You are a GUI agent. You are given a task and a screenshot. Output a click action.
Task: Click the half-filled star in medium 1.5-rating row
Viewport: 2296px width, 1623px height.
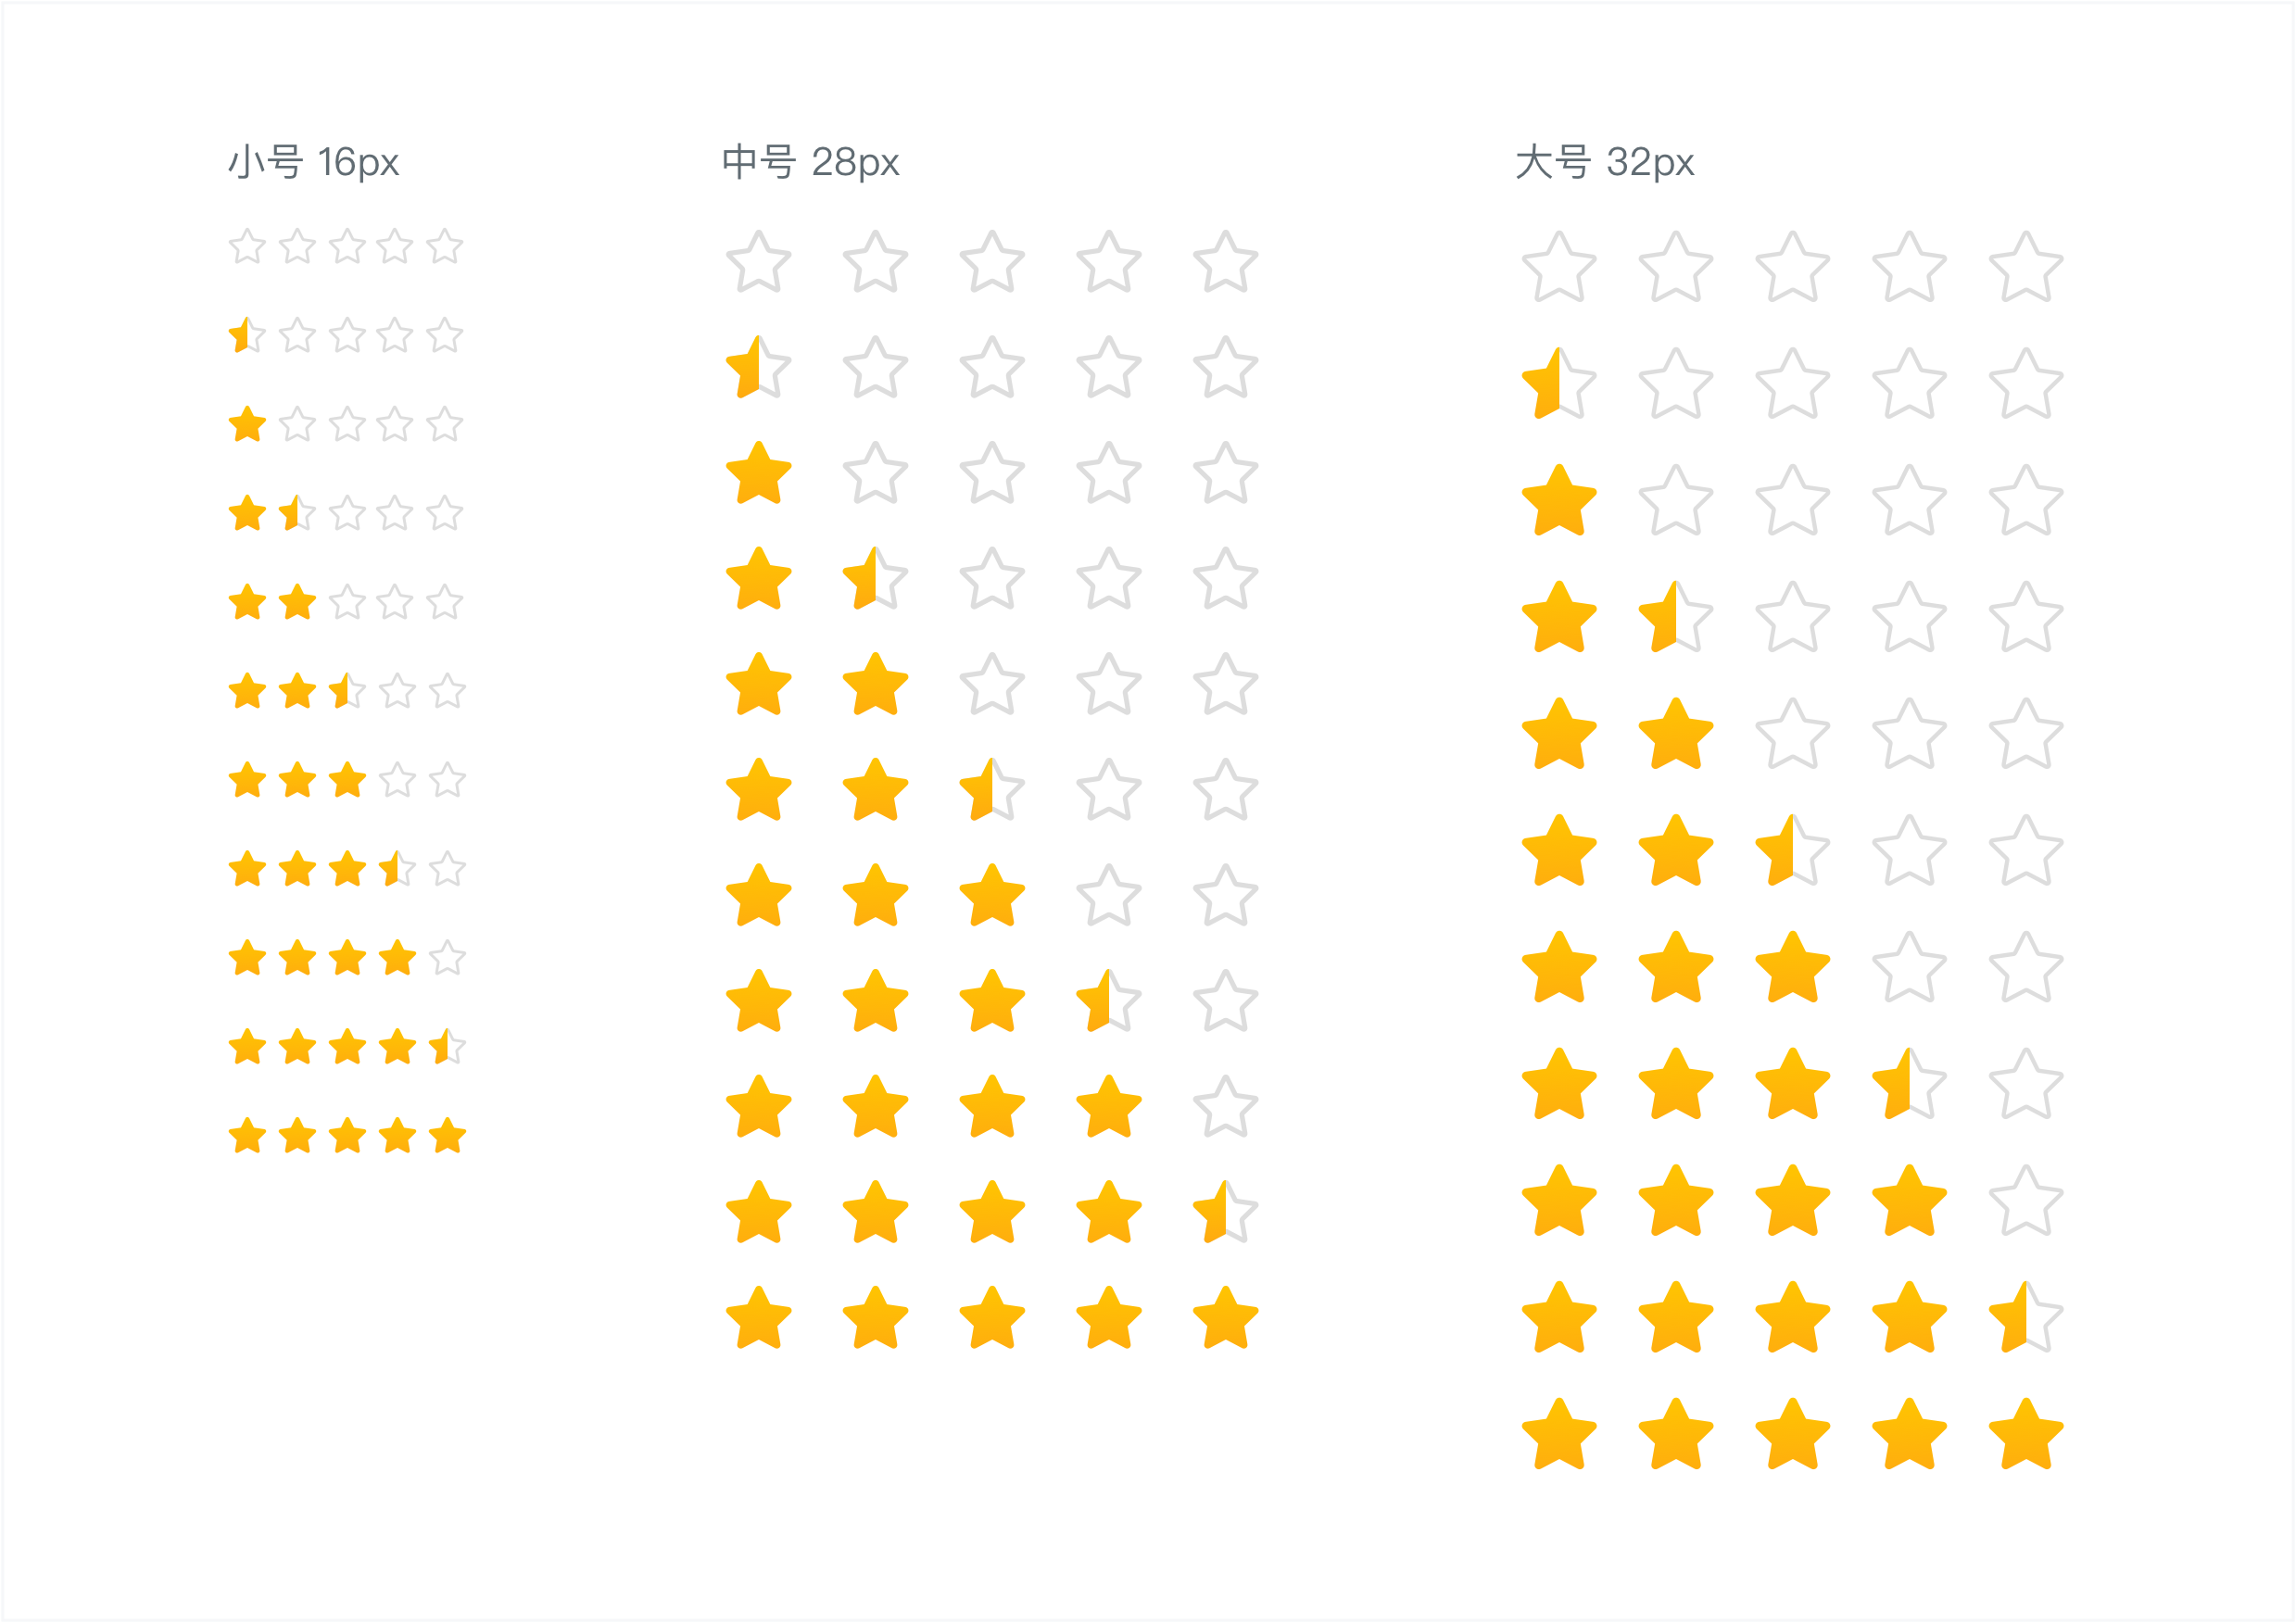click(x=875, y=578)
